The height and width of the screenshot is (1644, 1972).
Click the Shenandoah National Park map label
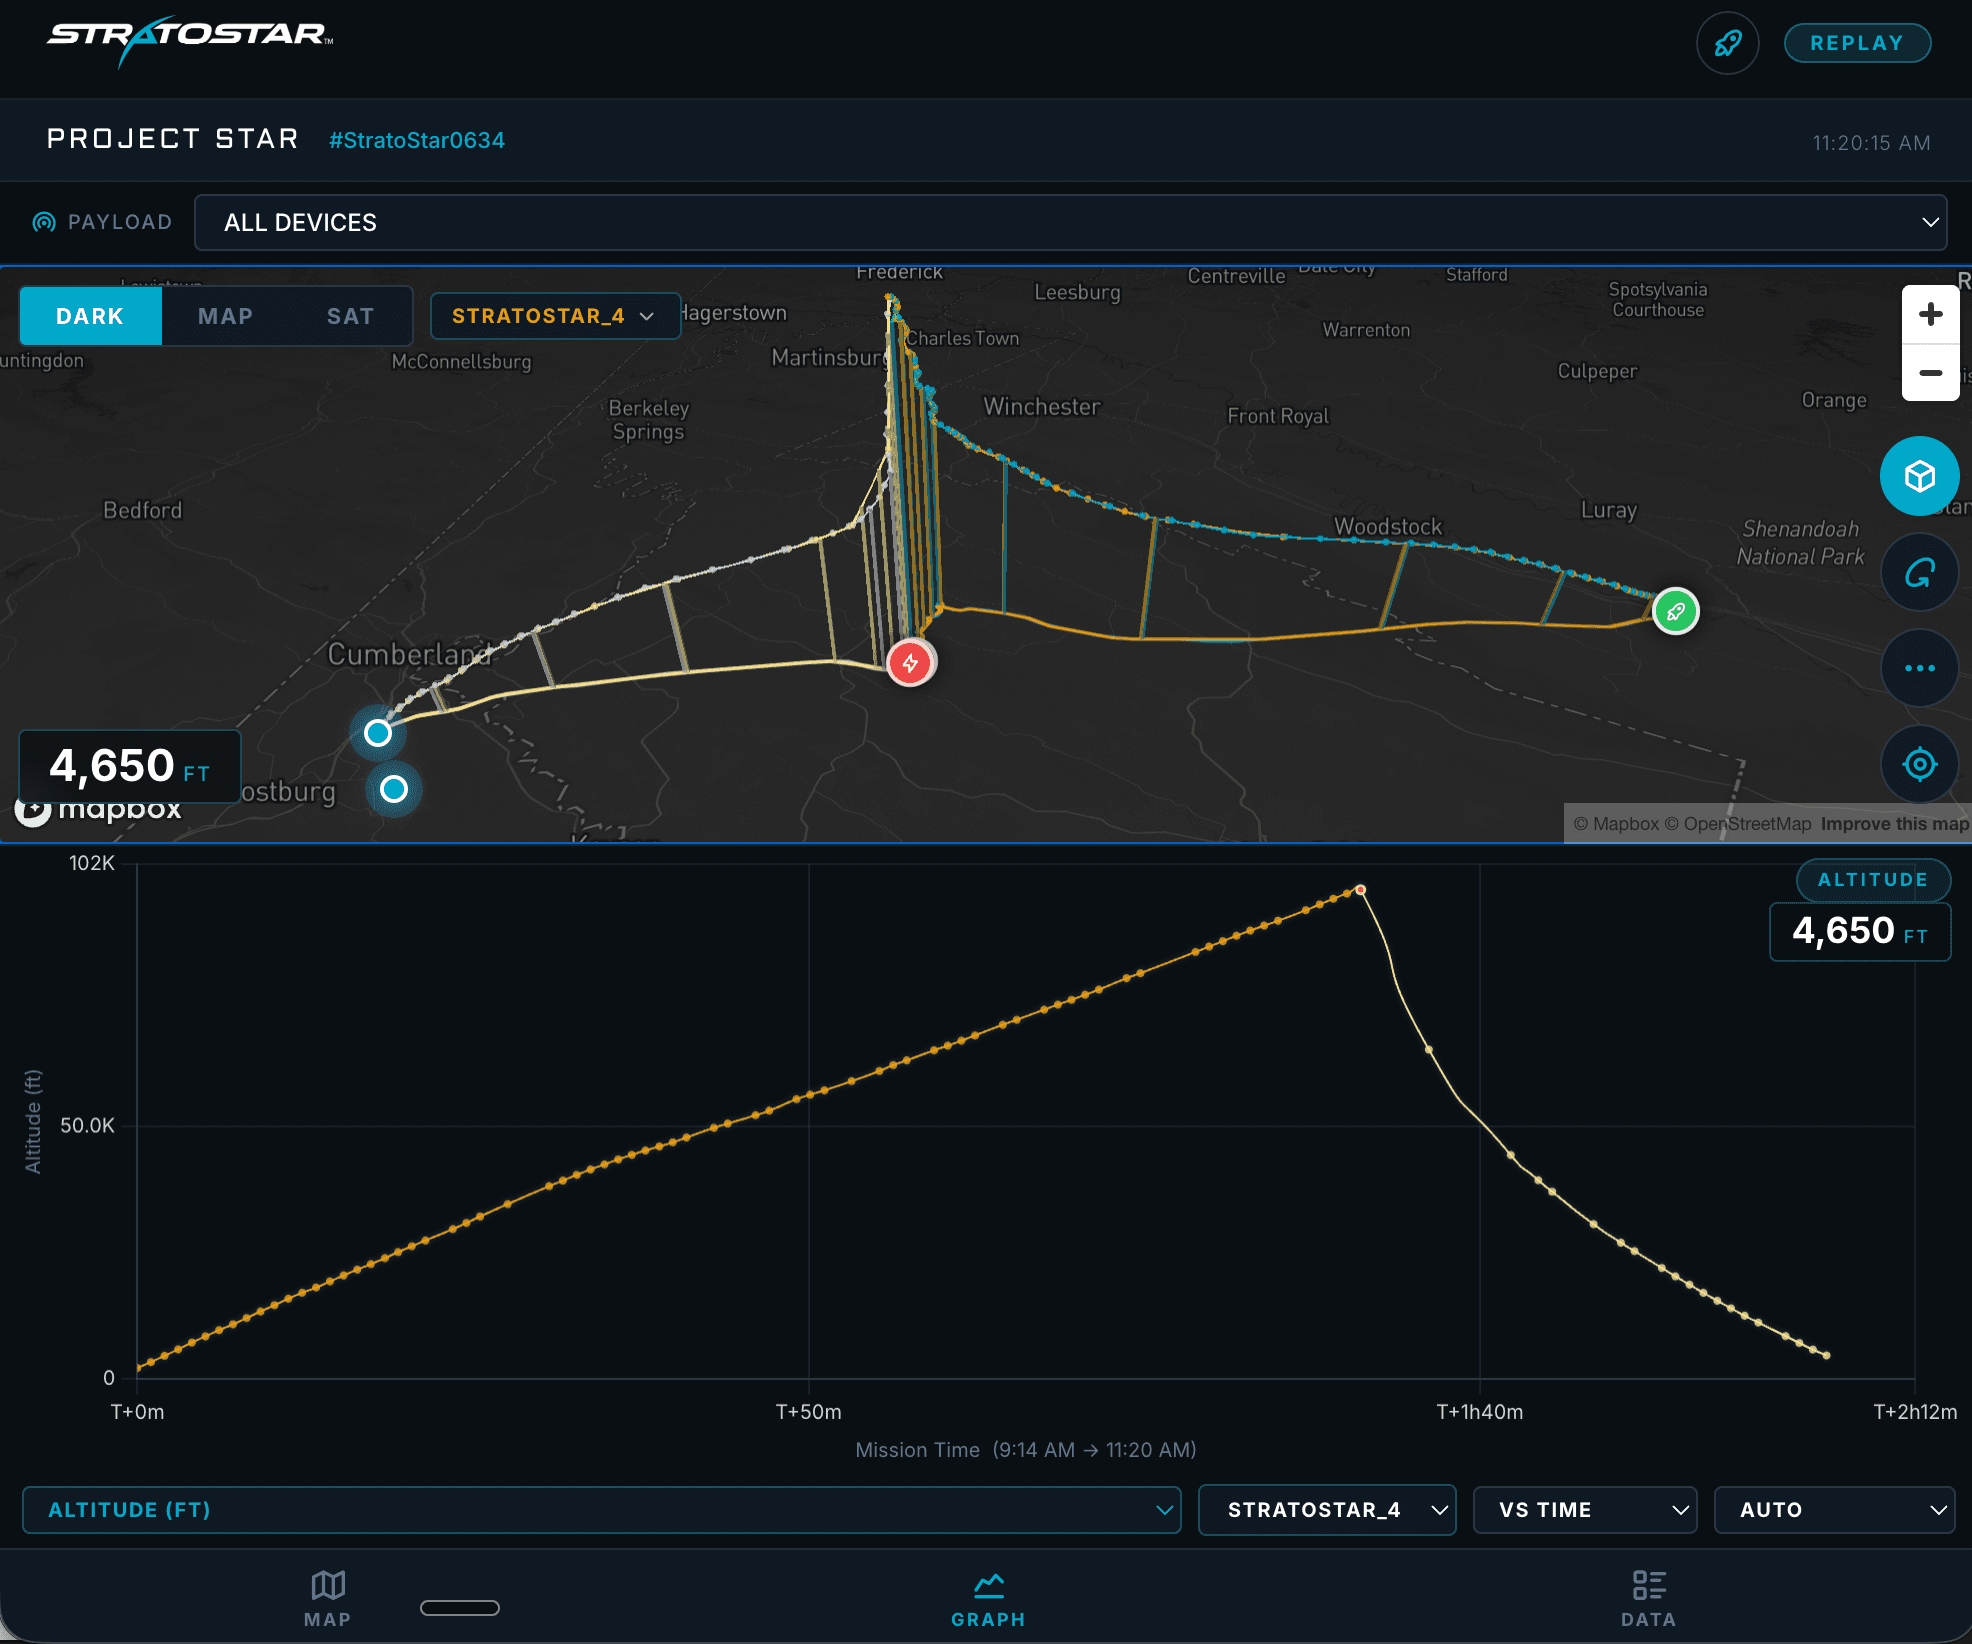pos(1800,543)
